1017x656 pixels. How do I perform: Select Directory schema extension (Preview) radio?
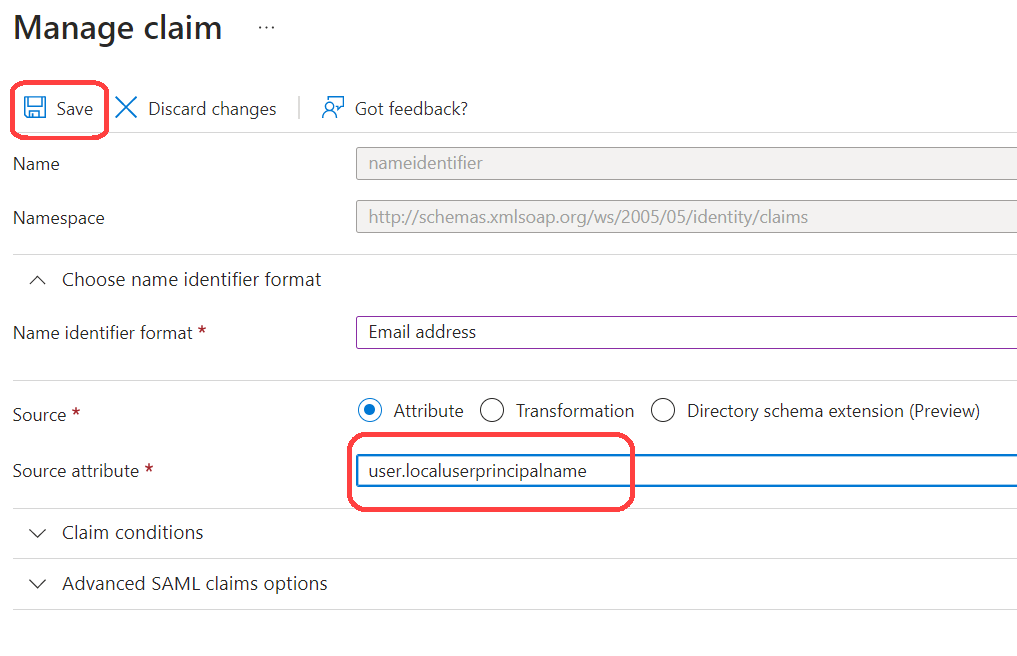663,410
